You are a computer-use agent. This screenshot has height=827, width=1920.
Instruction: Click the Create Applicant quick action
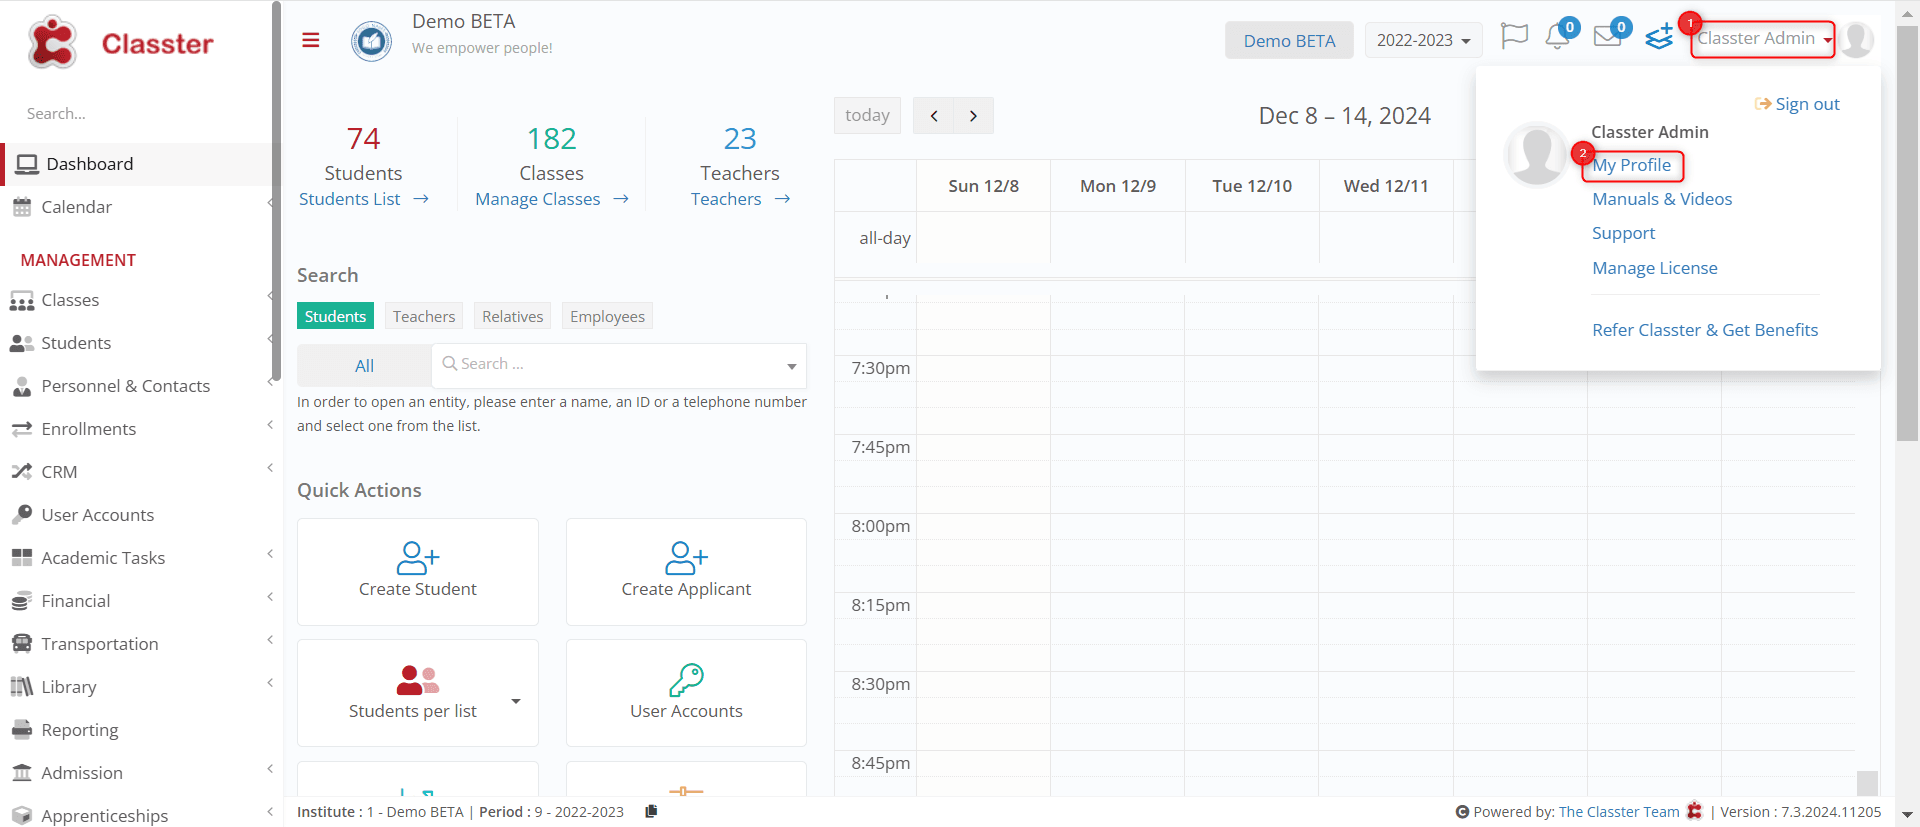click(x=686, y=572)
